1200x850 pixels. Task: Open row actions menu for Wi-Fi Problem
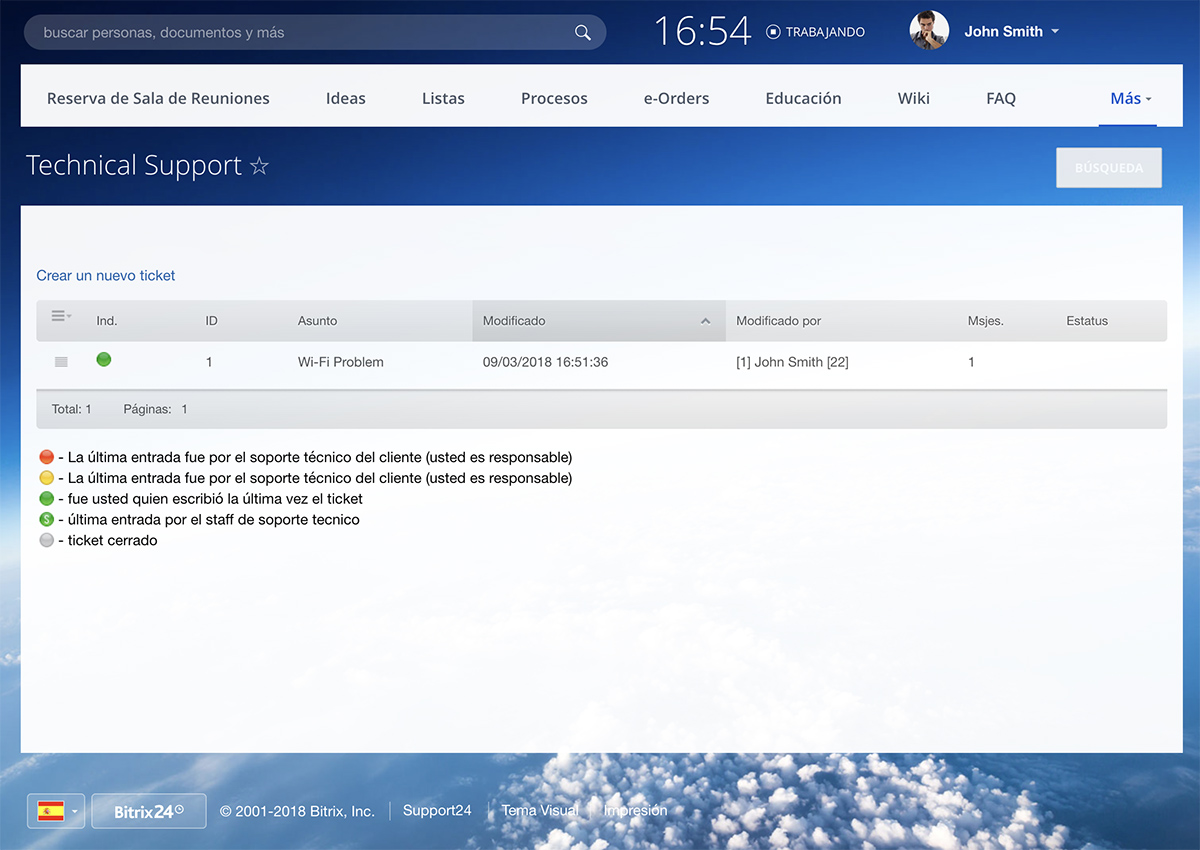[61, 362]
